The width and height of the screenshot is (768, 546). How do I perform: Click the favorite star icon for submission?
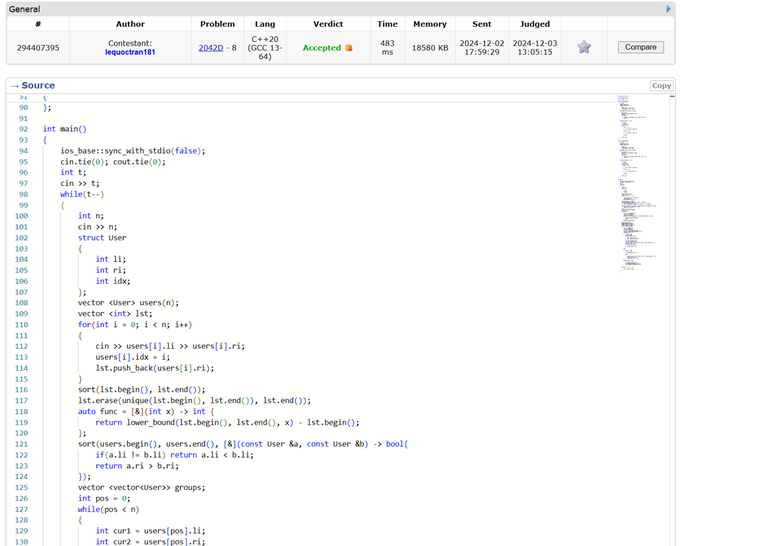[x=584, y=47]
